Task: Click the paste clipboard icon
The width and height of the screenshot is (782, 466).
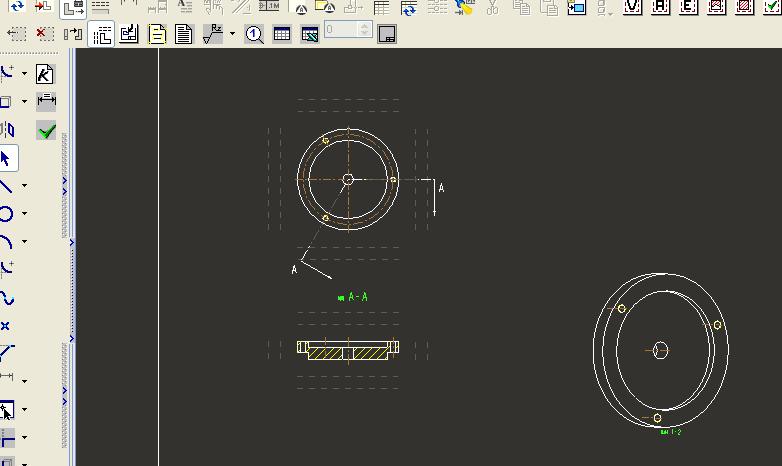Action: click(x=549, y=7)
